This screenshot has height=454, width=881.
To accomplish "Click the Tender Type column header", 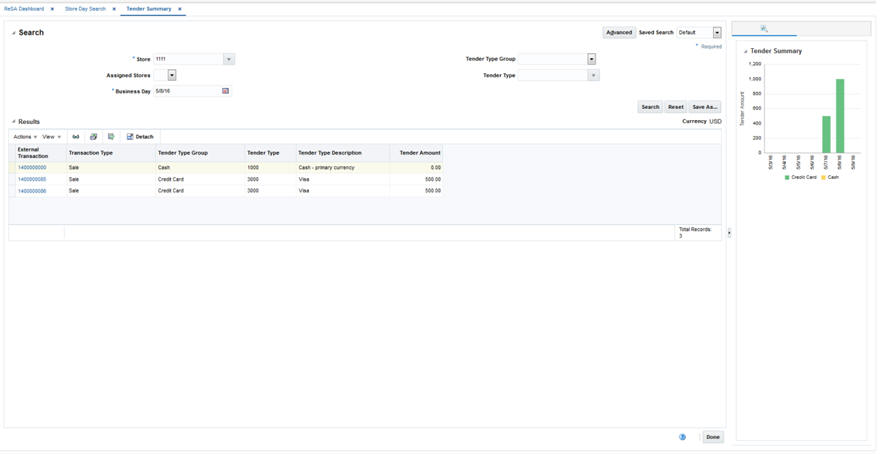I will (x=270, y=153).
